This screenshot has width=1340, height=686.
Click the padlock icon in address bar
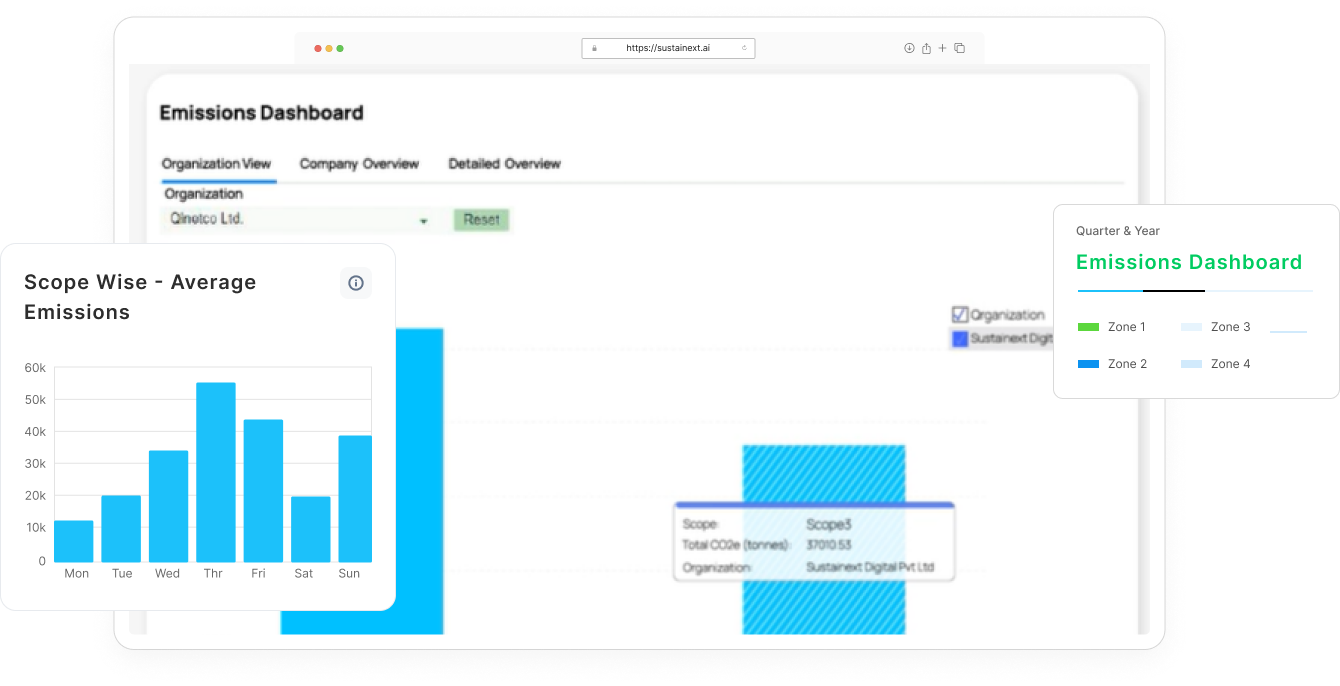(x=594, y=48)
